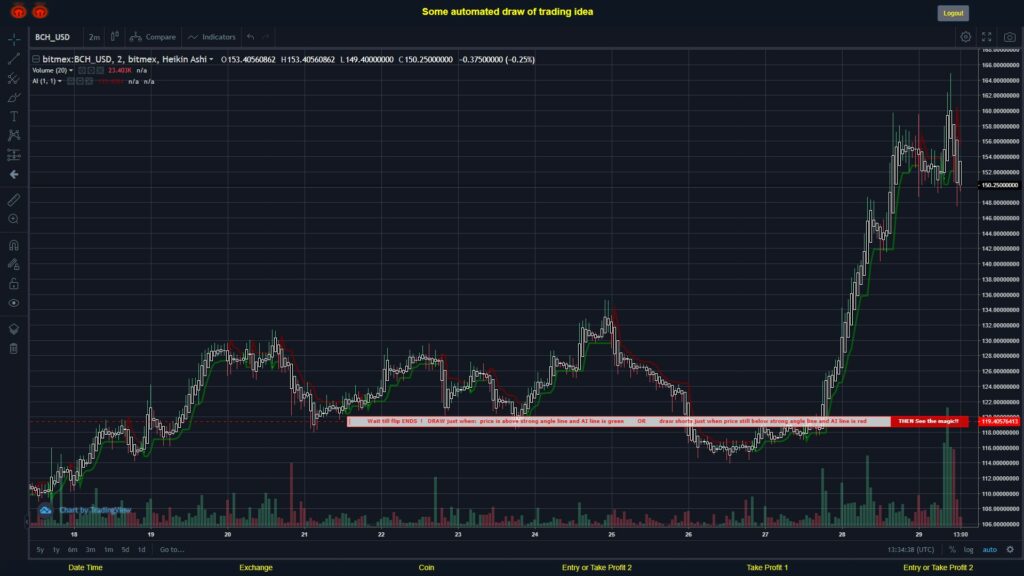1024x576 pixels.
Task: Open chart settings gear in top bar
Action: tap(965, 37)
